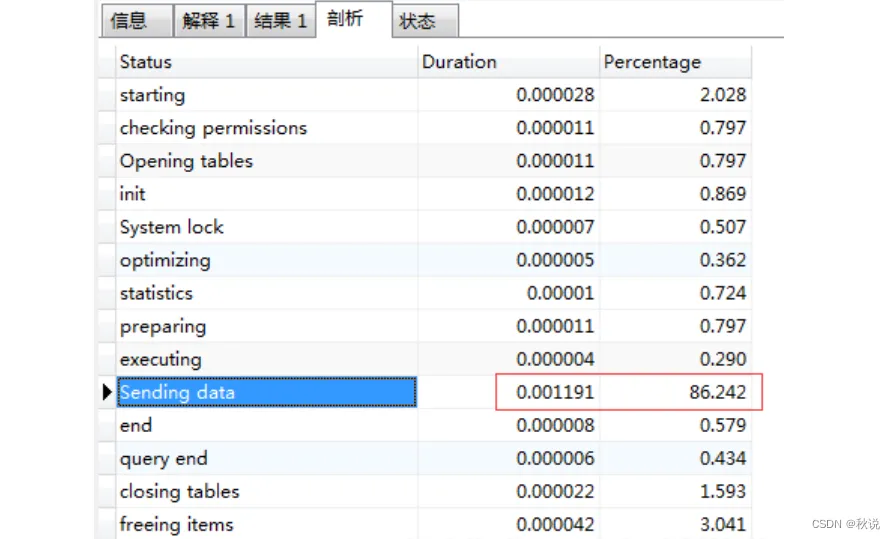Open the 结果 1 tab
Screen dimensions: 895x539
tap(280, 21)
